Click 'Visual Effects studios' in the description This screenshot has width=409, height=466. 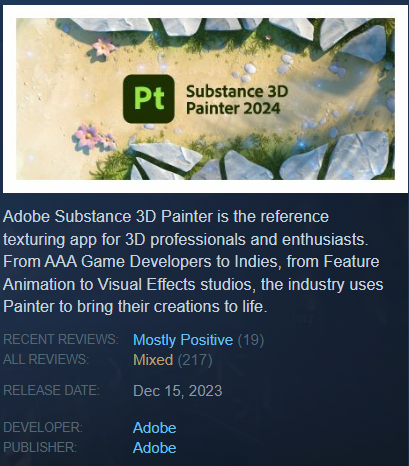[x=176, y=284]
